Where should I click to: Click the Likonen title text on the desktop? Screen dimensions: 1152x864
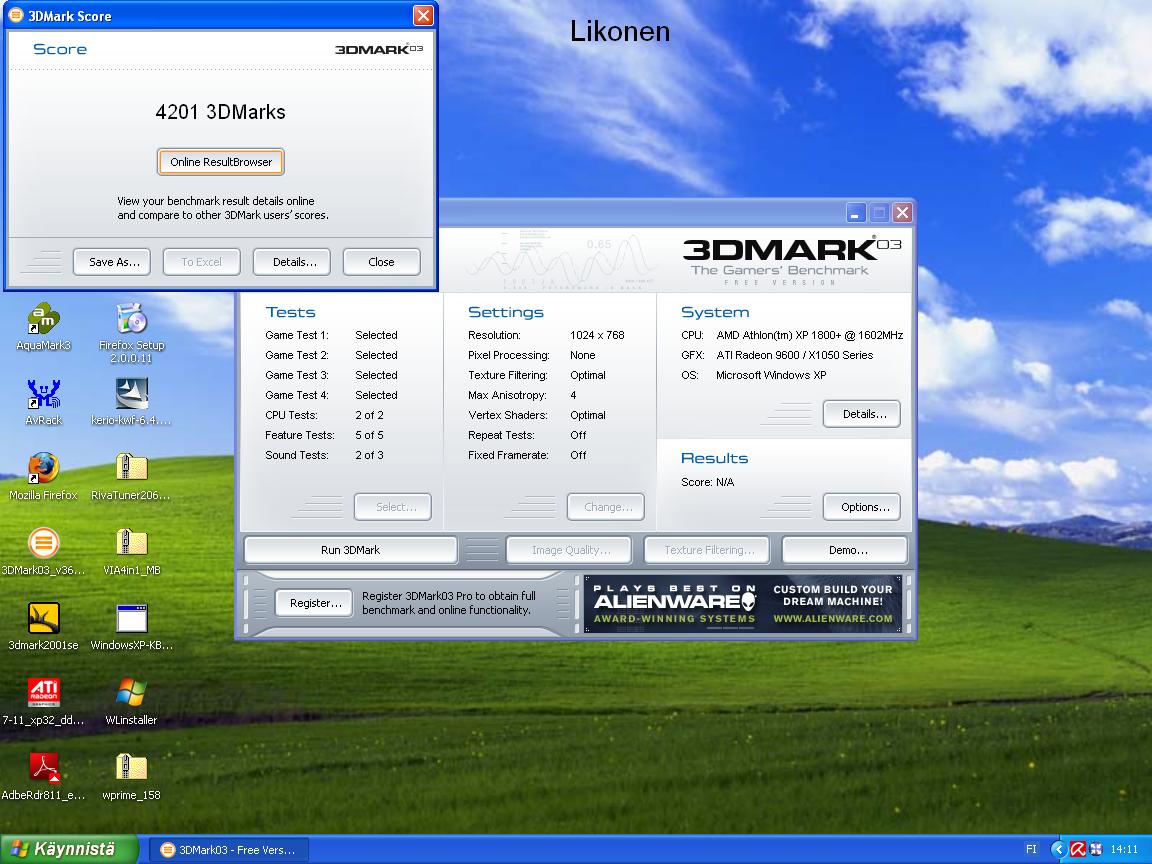pyautogui.click(x=620, y=32)
